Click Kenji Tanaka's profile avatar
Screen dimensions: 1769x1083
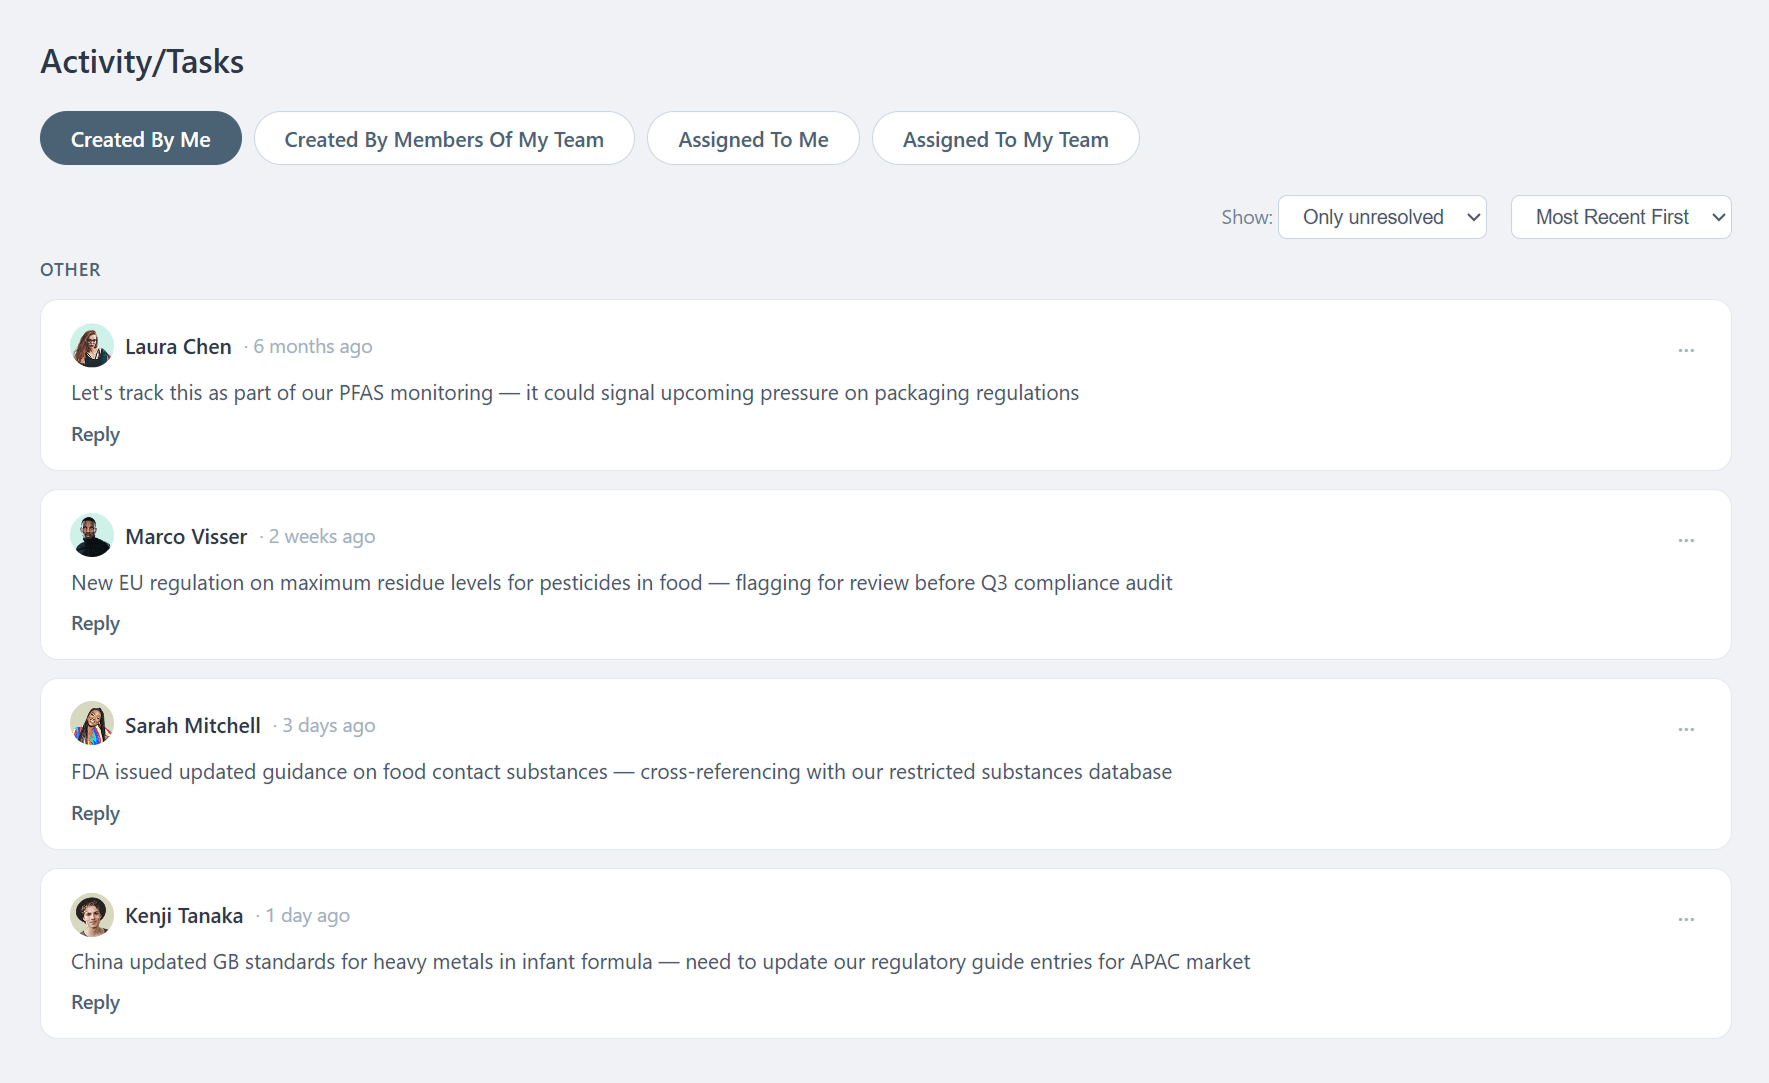tap(91, 914)
